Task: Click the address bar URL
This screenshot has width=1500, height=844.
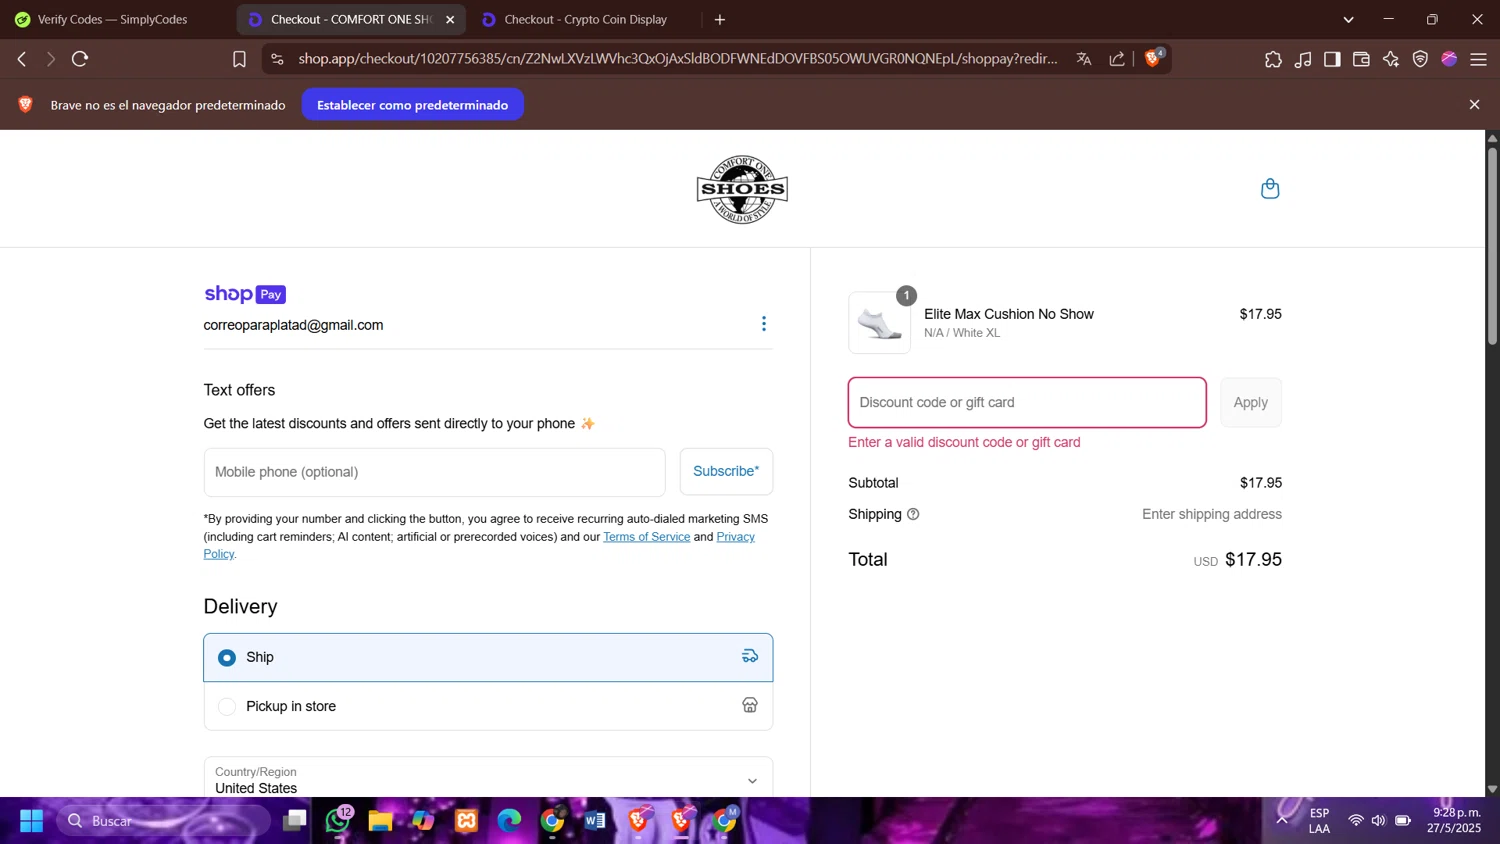Action: (677, 59)
